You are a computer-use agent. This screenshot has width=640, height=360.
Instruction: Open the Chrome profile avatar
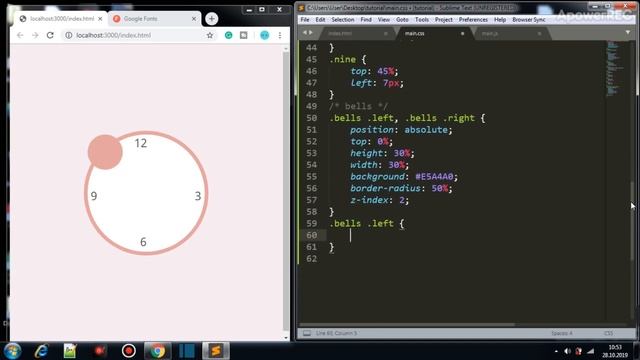[264, 36]
